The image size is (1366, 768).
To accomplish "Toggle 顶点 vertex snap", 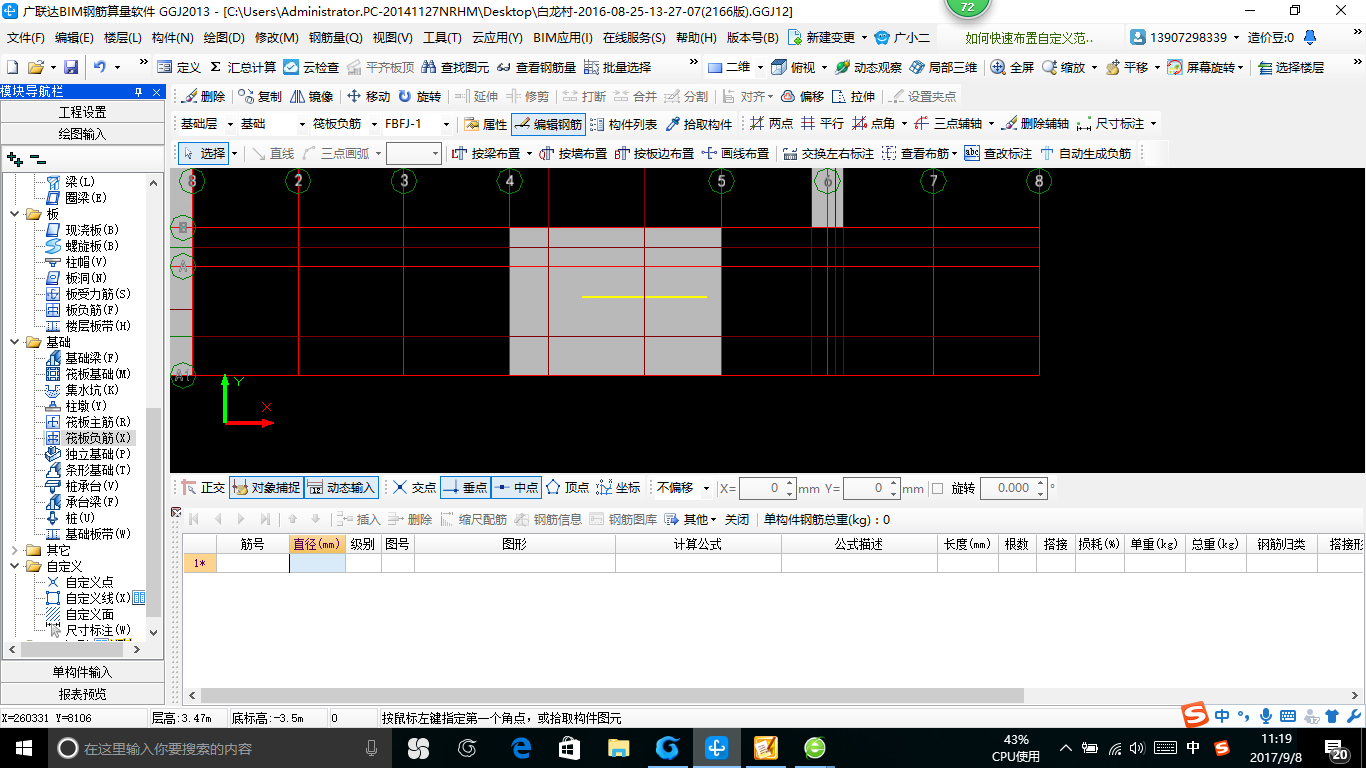I will [x=567, y=488].
